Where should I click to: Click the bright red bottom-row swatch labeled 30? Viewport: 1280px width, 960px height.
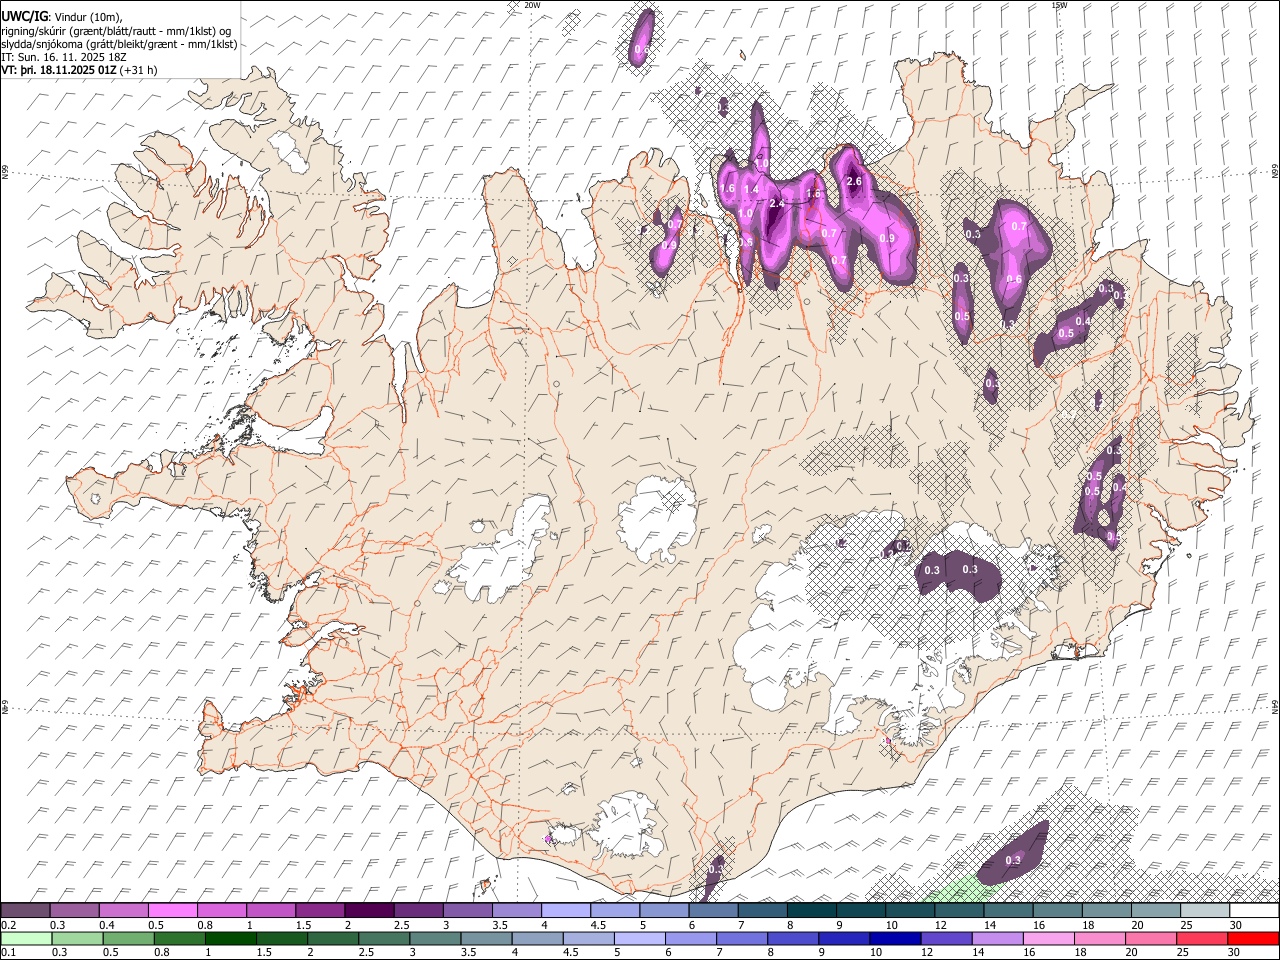click(1253, 938)
